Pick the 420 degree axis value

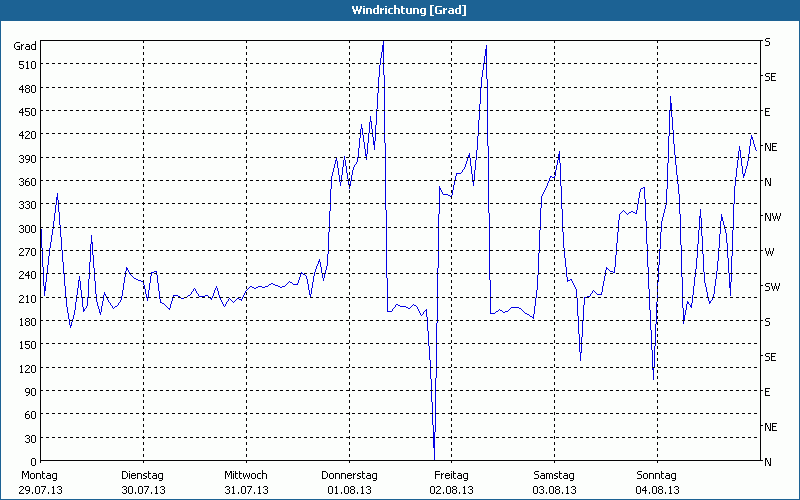point(27,135)
